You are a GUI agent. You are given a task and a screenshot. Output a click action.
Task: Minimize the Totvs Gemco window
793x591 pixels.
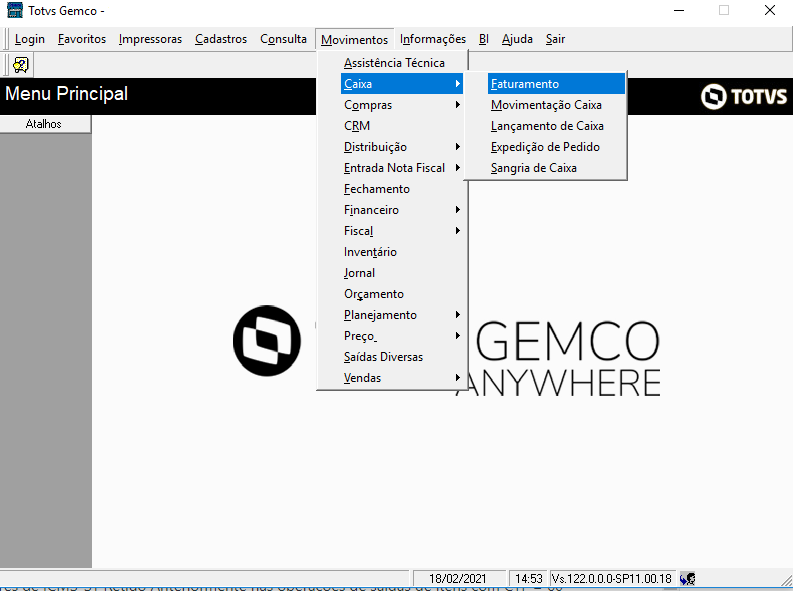[x=679, y=10]
